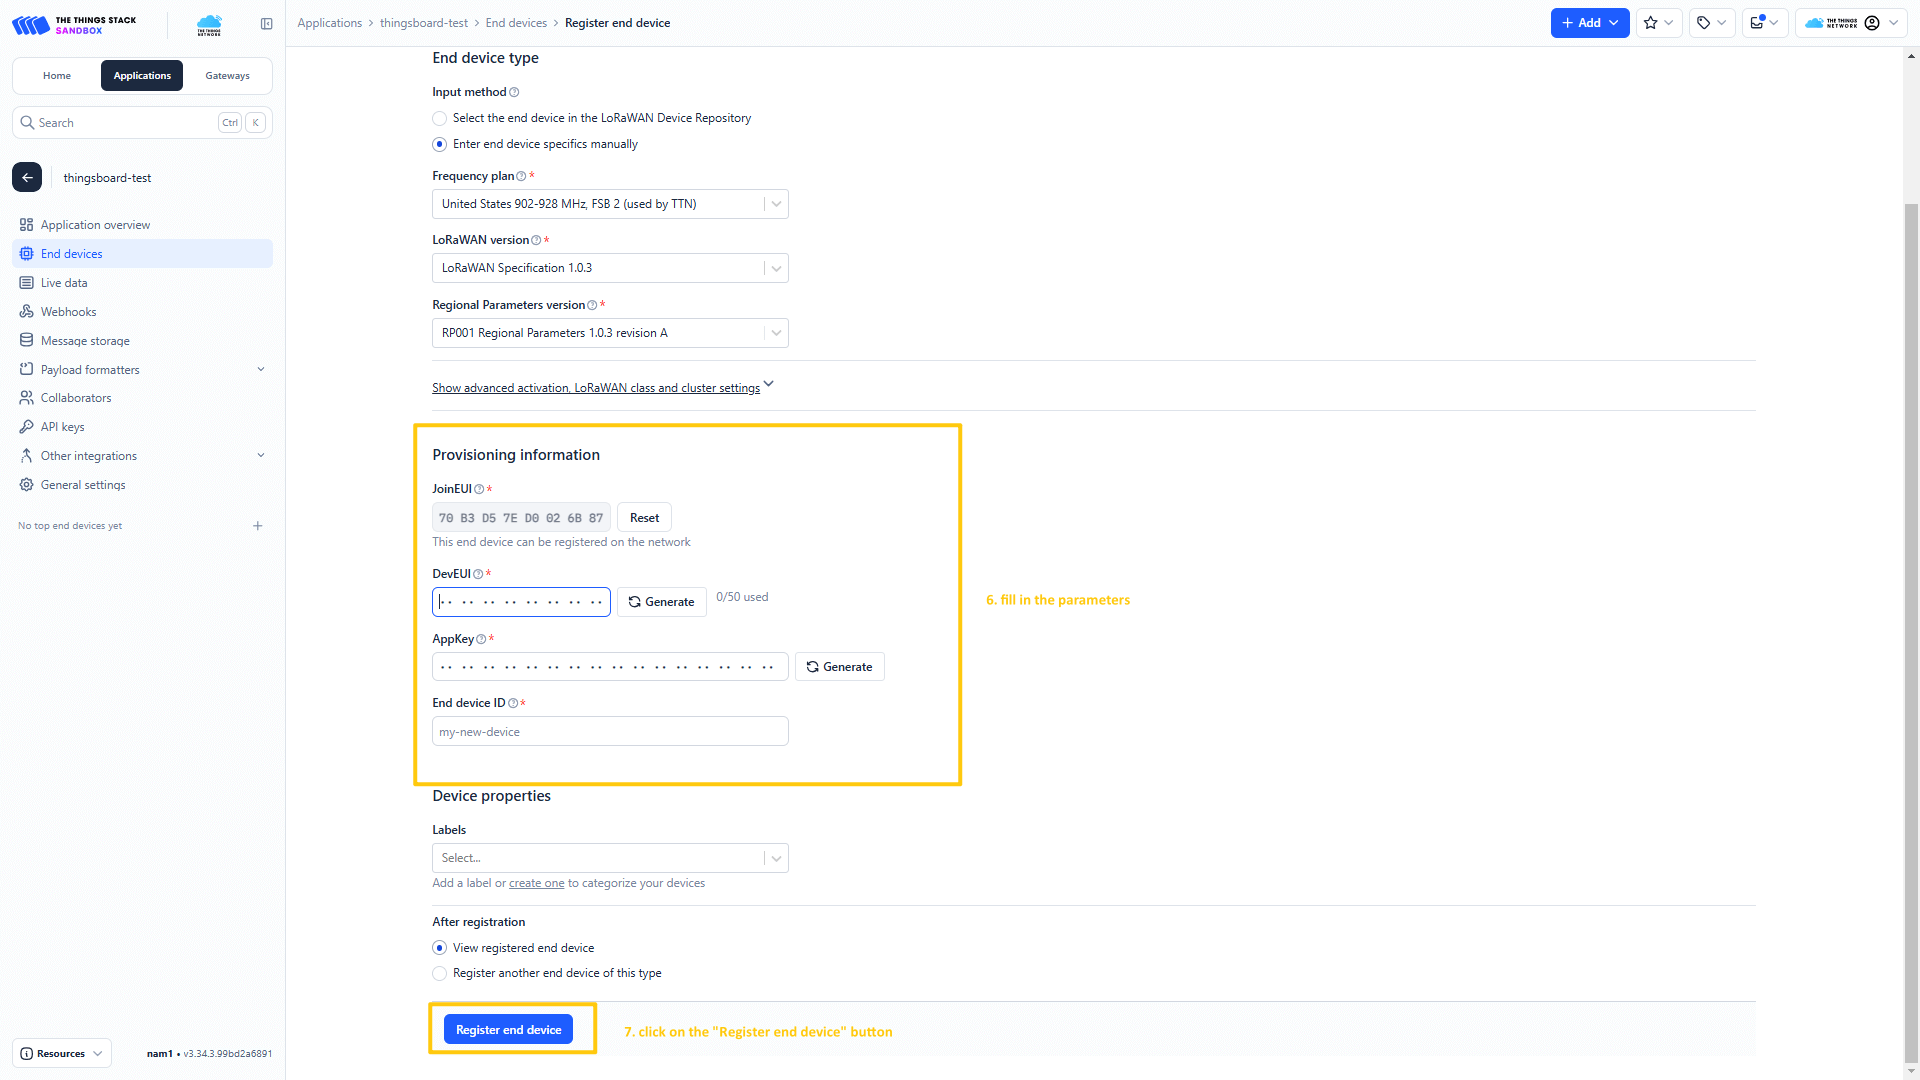
Task: Choose Register another end device of this type
Action: [440, 973]
